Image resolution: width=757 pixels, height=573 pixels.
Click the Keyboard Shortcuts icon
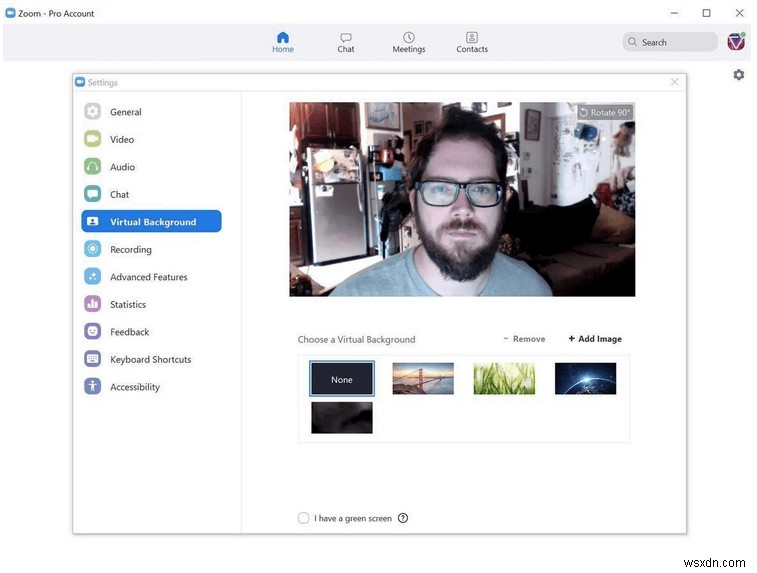92,359
